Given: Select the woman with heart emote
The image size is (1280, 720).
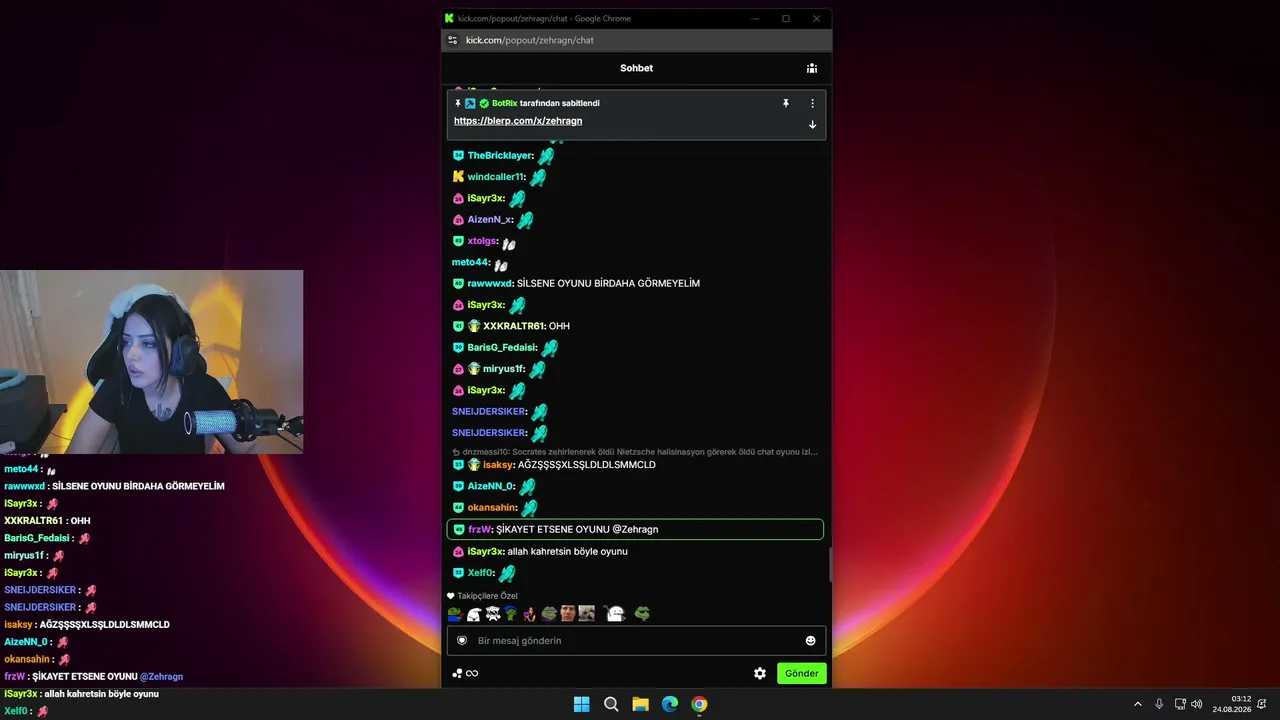Looking at the screenshot, I should (x=529, y=613).
